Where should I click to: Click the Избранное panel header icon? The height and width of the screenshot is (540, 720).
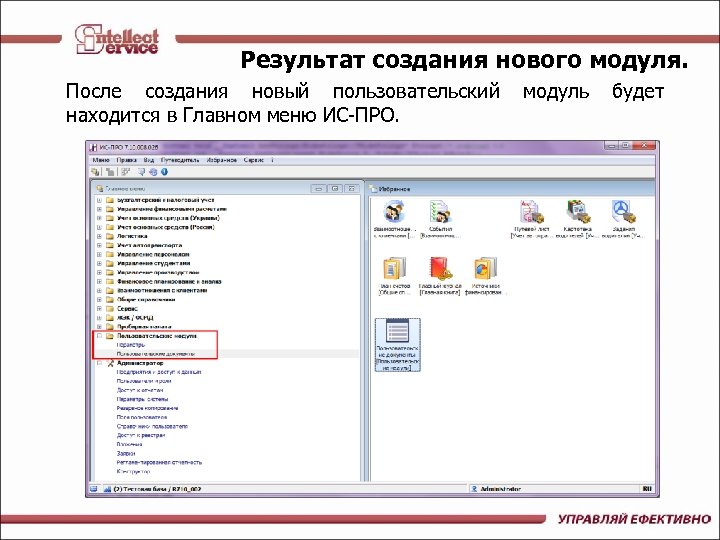[x=373, y=189]
